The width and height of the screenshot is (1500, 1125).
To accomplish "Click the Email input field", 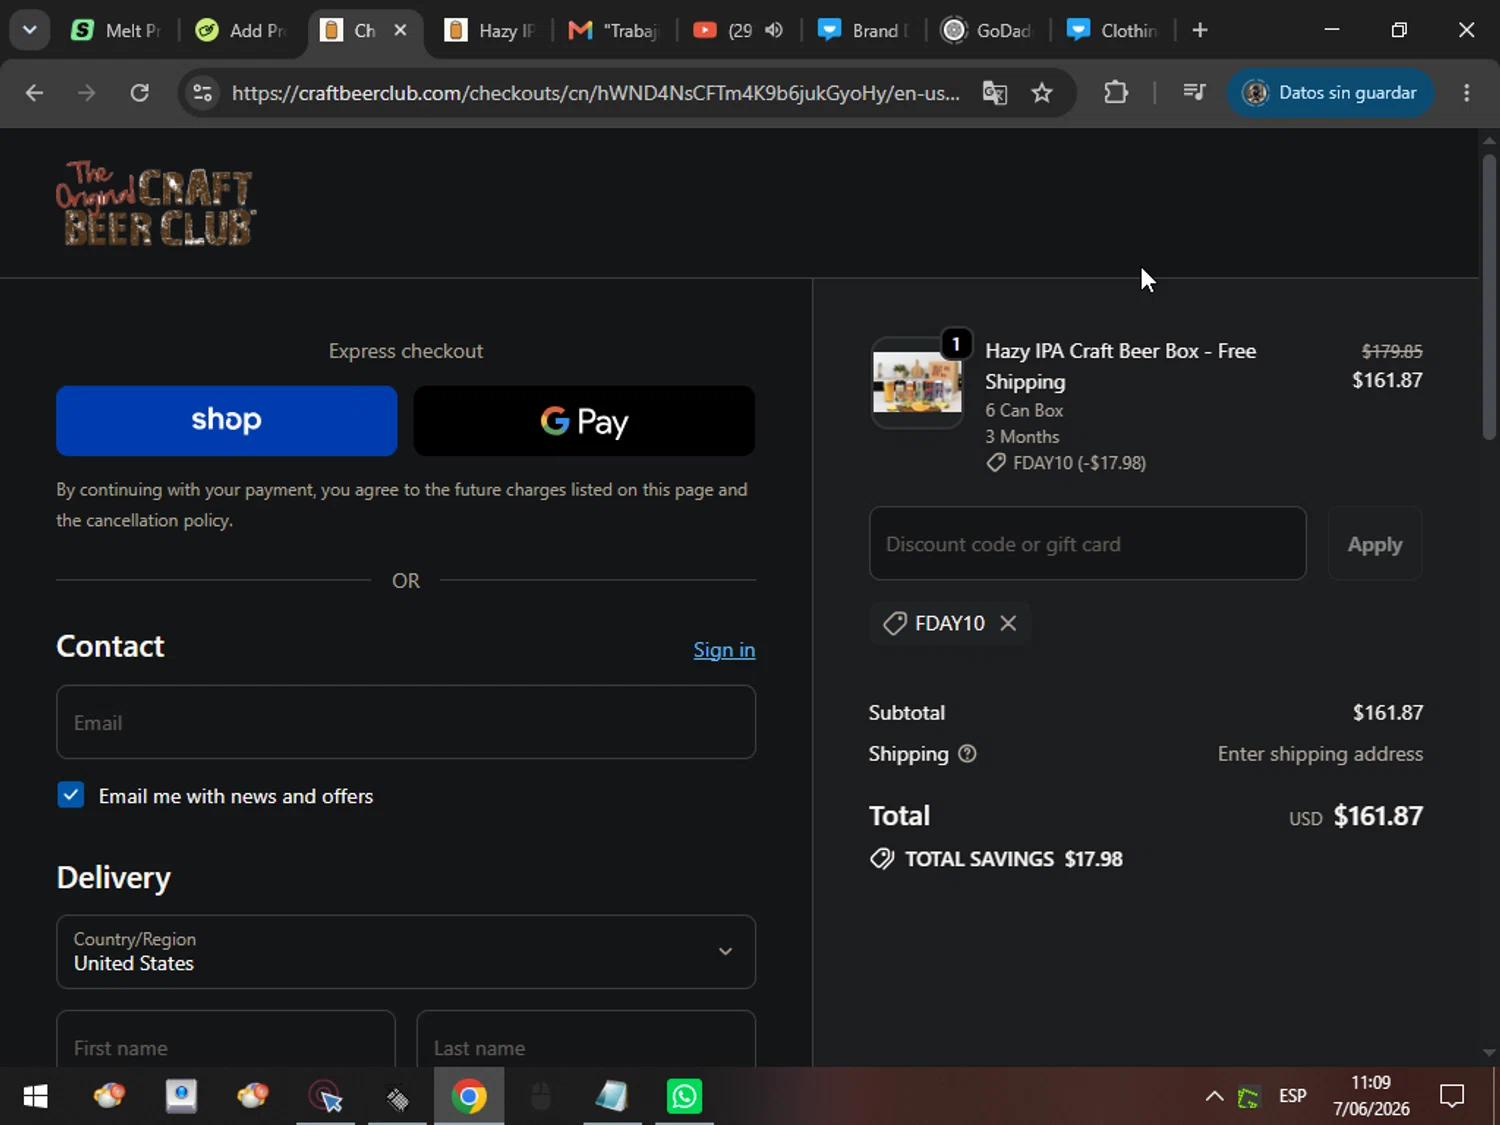I will click(406, 722).
